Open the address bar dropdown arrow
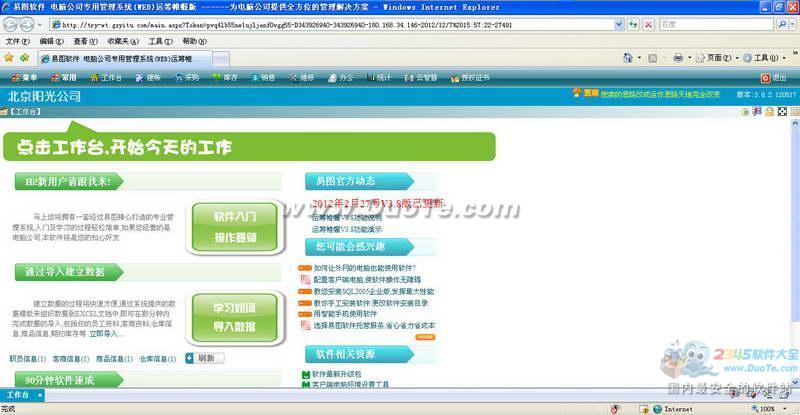 (x=619, y=24)
